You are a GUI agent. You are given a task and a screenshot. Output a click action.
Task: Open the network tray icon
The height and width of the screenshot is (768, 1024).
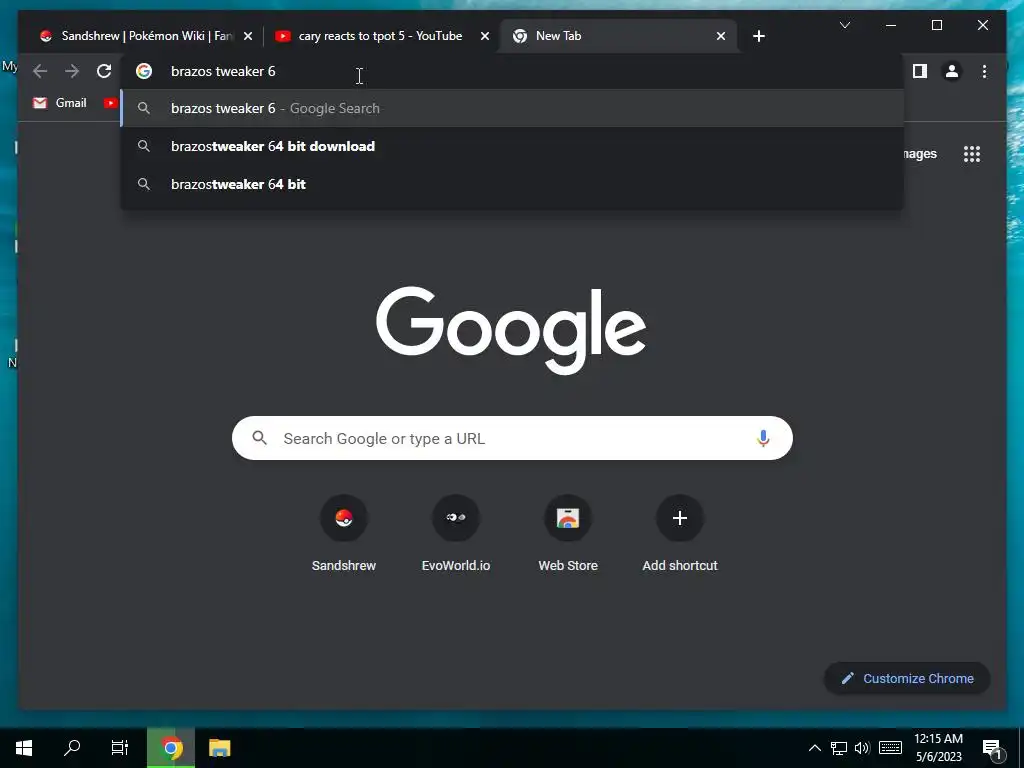839,748
